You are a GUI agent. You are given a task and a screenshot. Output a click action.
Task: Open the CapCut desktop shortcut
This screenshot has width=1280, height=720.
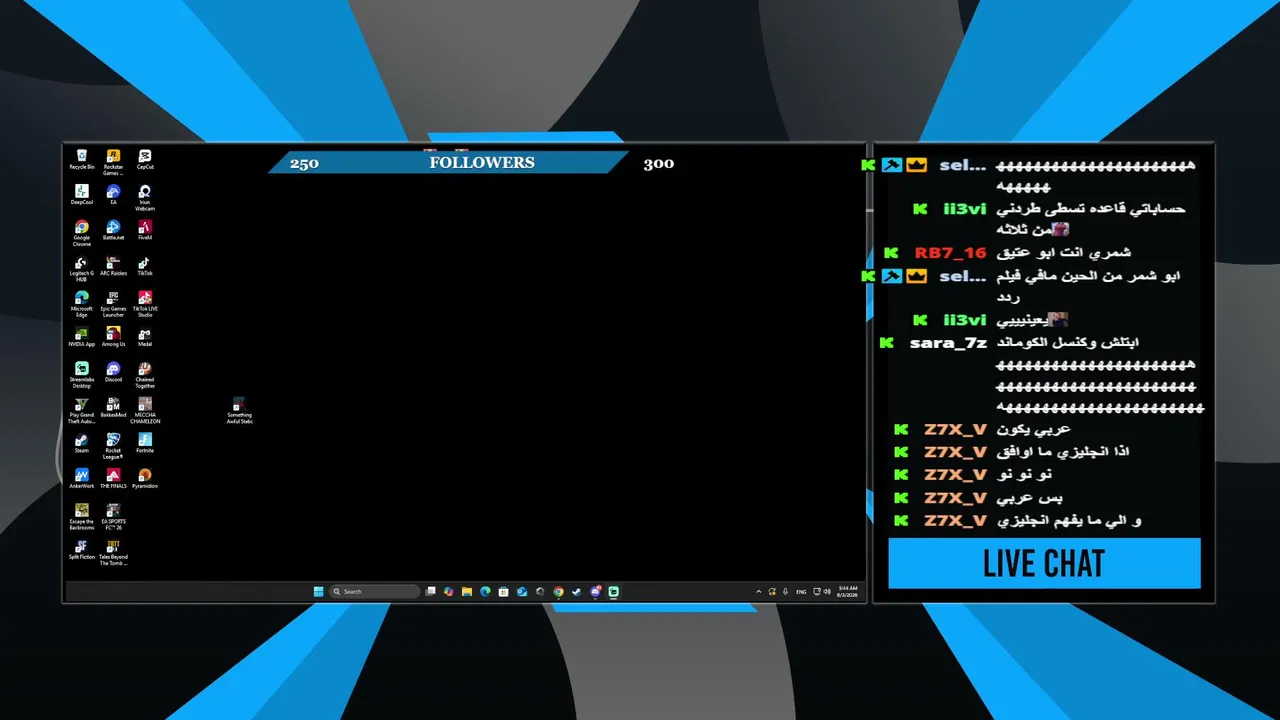[x=145, y=160]
